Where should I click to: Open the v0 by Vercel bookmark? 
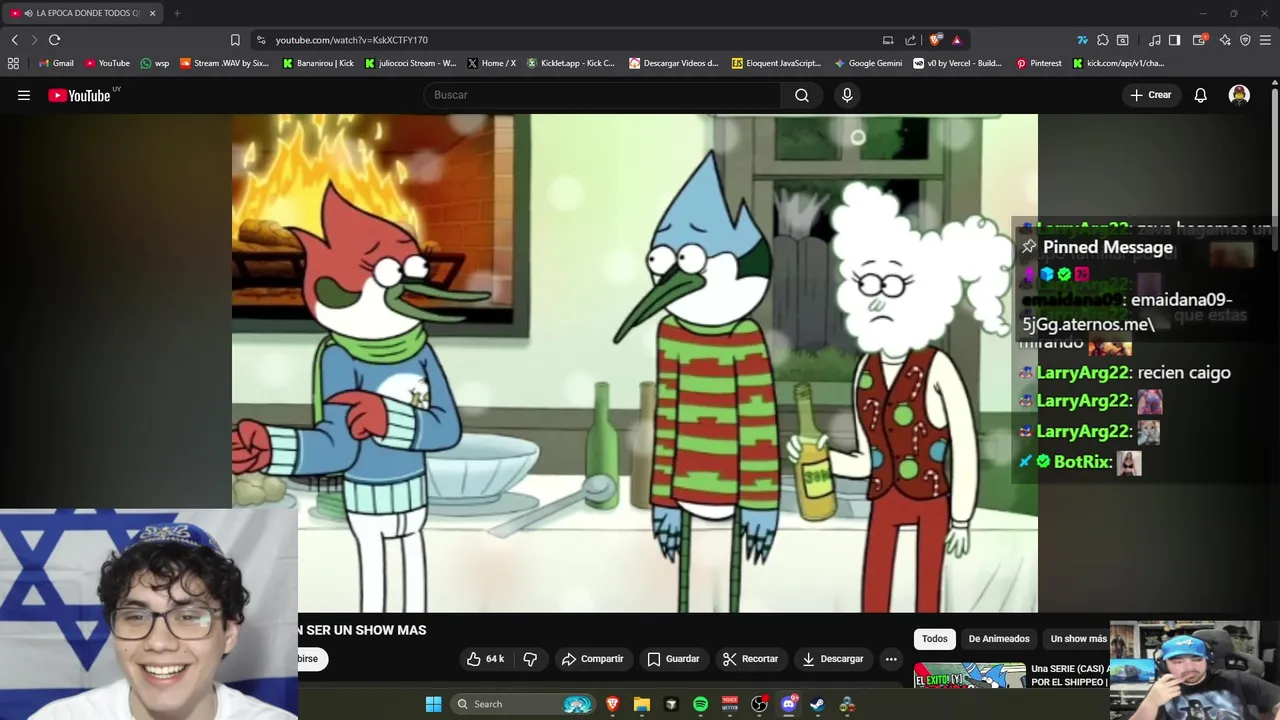pos(958,63)
